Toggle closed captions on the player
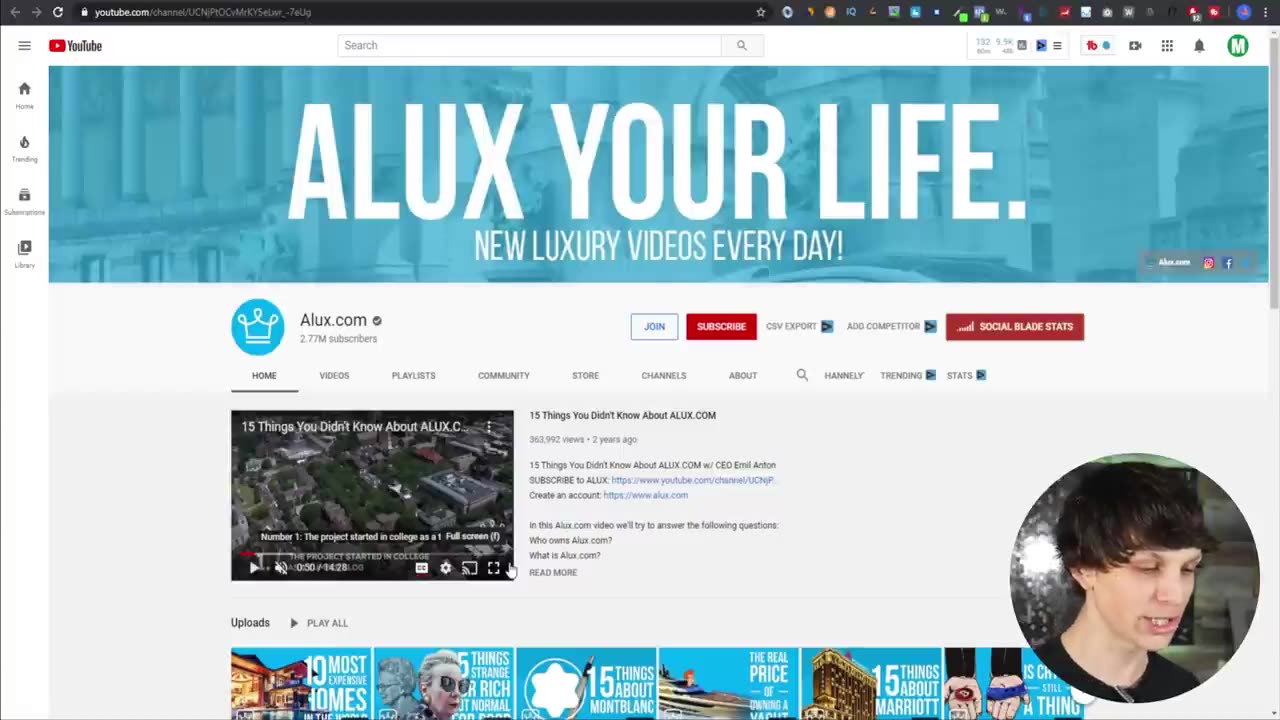Screen dimensions: 1280x720 [x=422, y=568]
